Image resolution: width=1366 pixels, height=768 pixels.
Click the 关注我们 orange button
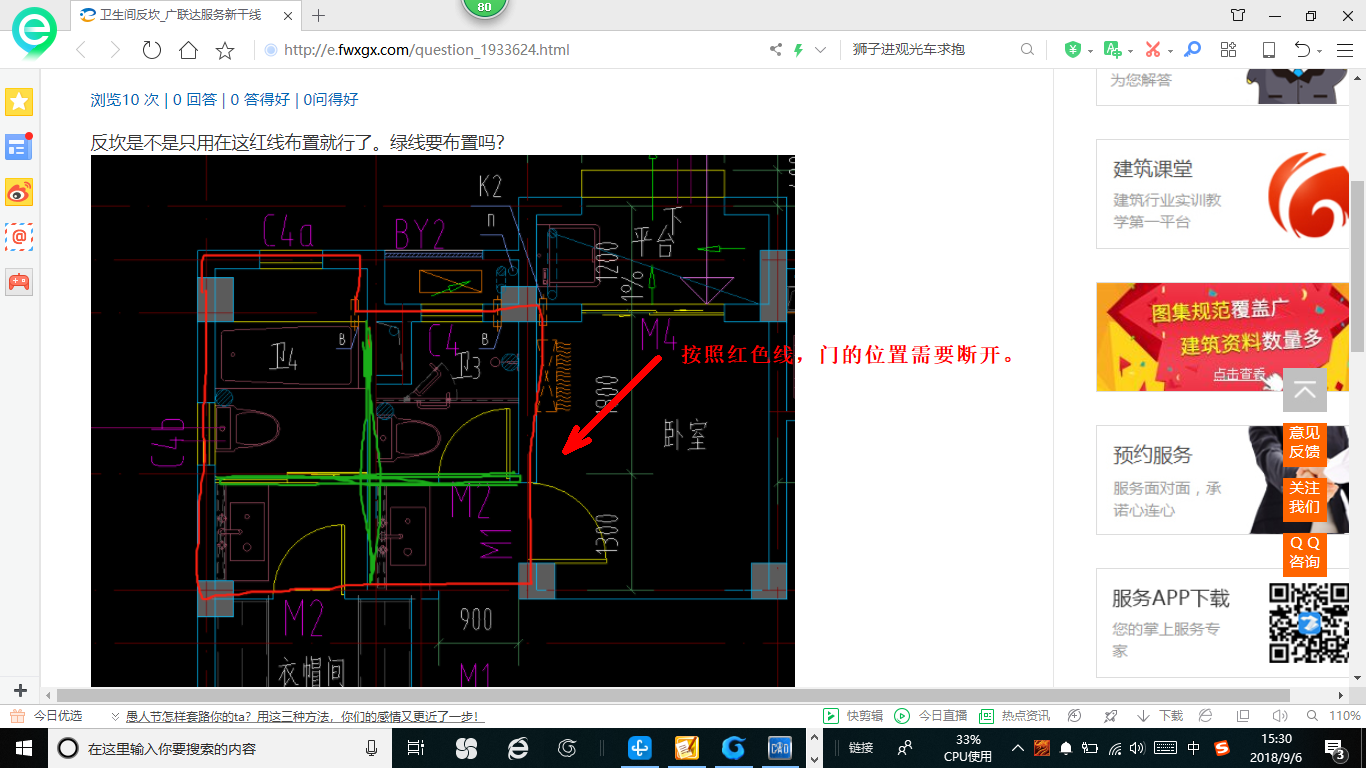pos(1304,498)
